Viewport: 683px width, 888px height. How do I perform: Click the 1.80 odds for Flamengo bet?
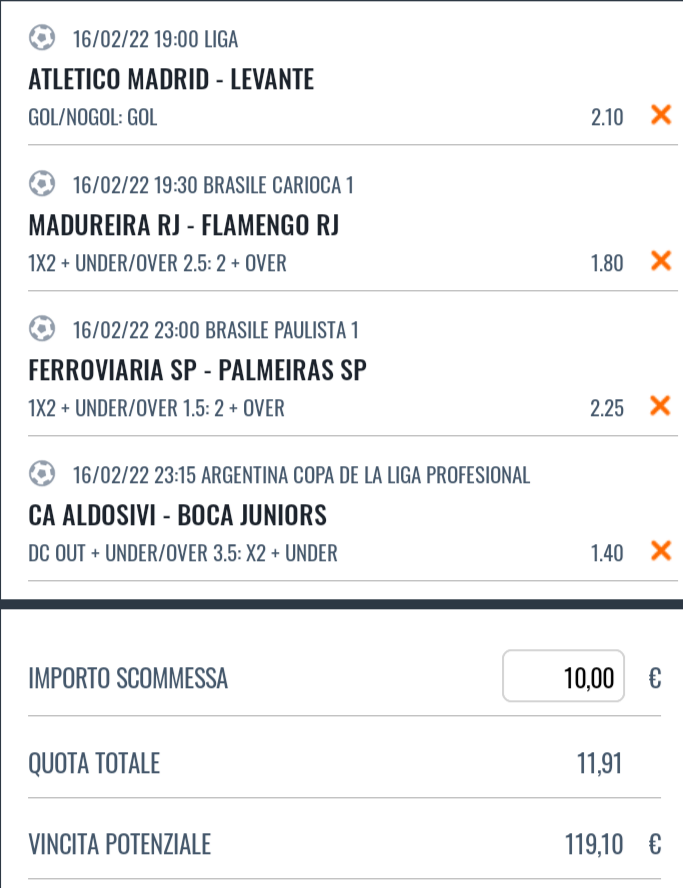click(x=607, y=263)
